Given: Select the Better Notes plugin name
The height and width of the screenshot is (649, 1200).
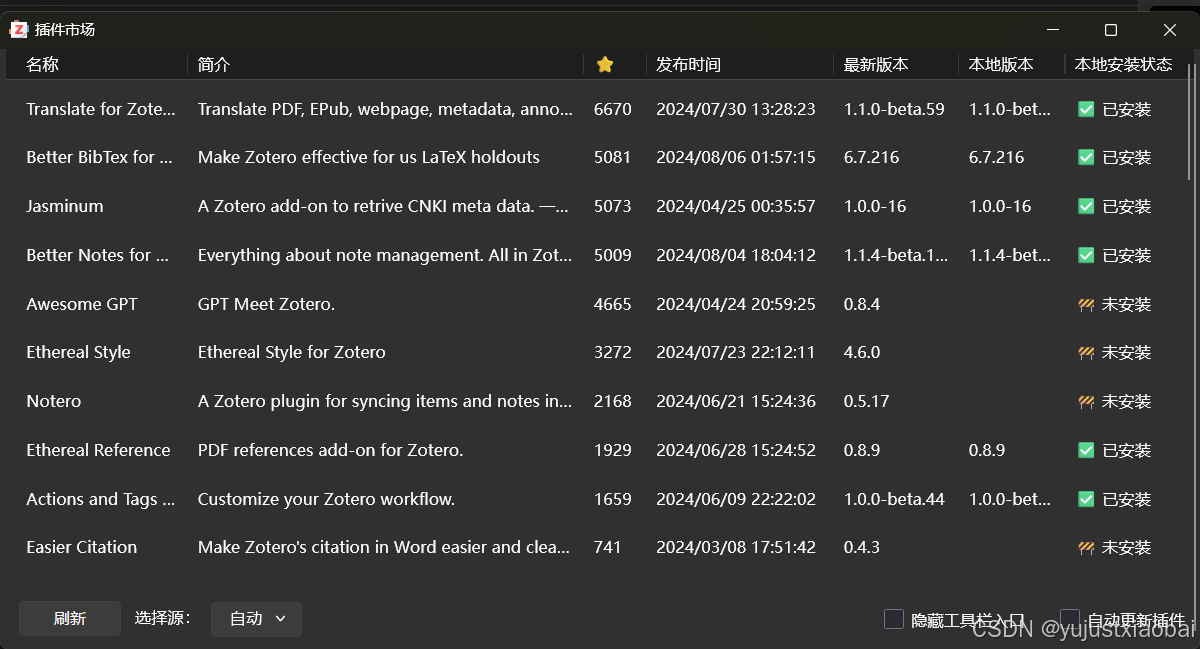Looking at the screenshot, I should coord(98,255).
